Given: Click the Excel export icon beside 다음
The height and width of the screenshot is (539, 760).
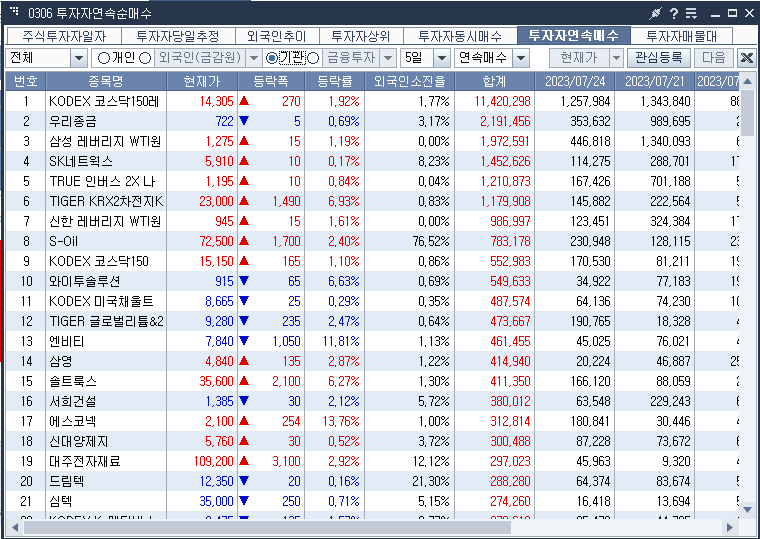Looking at the screenshot, I should tap(747, 58).
